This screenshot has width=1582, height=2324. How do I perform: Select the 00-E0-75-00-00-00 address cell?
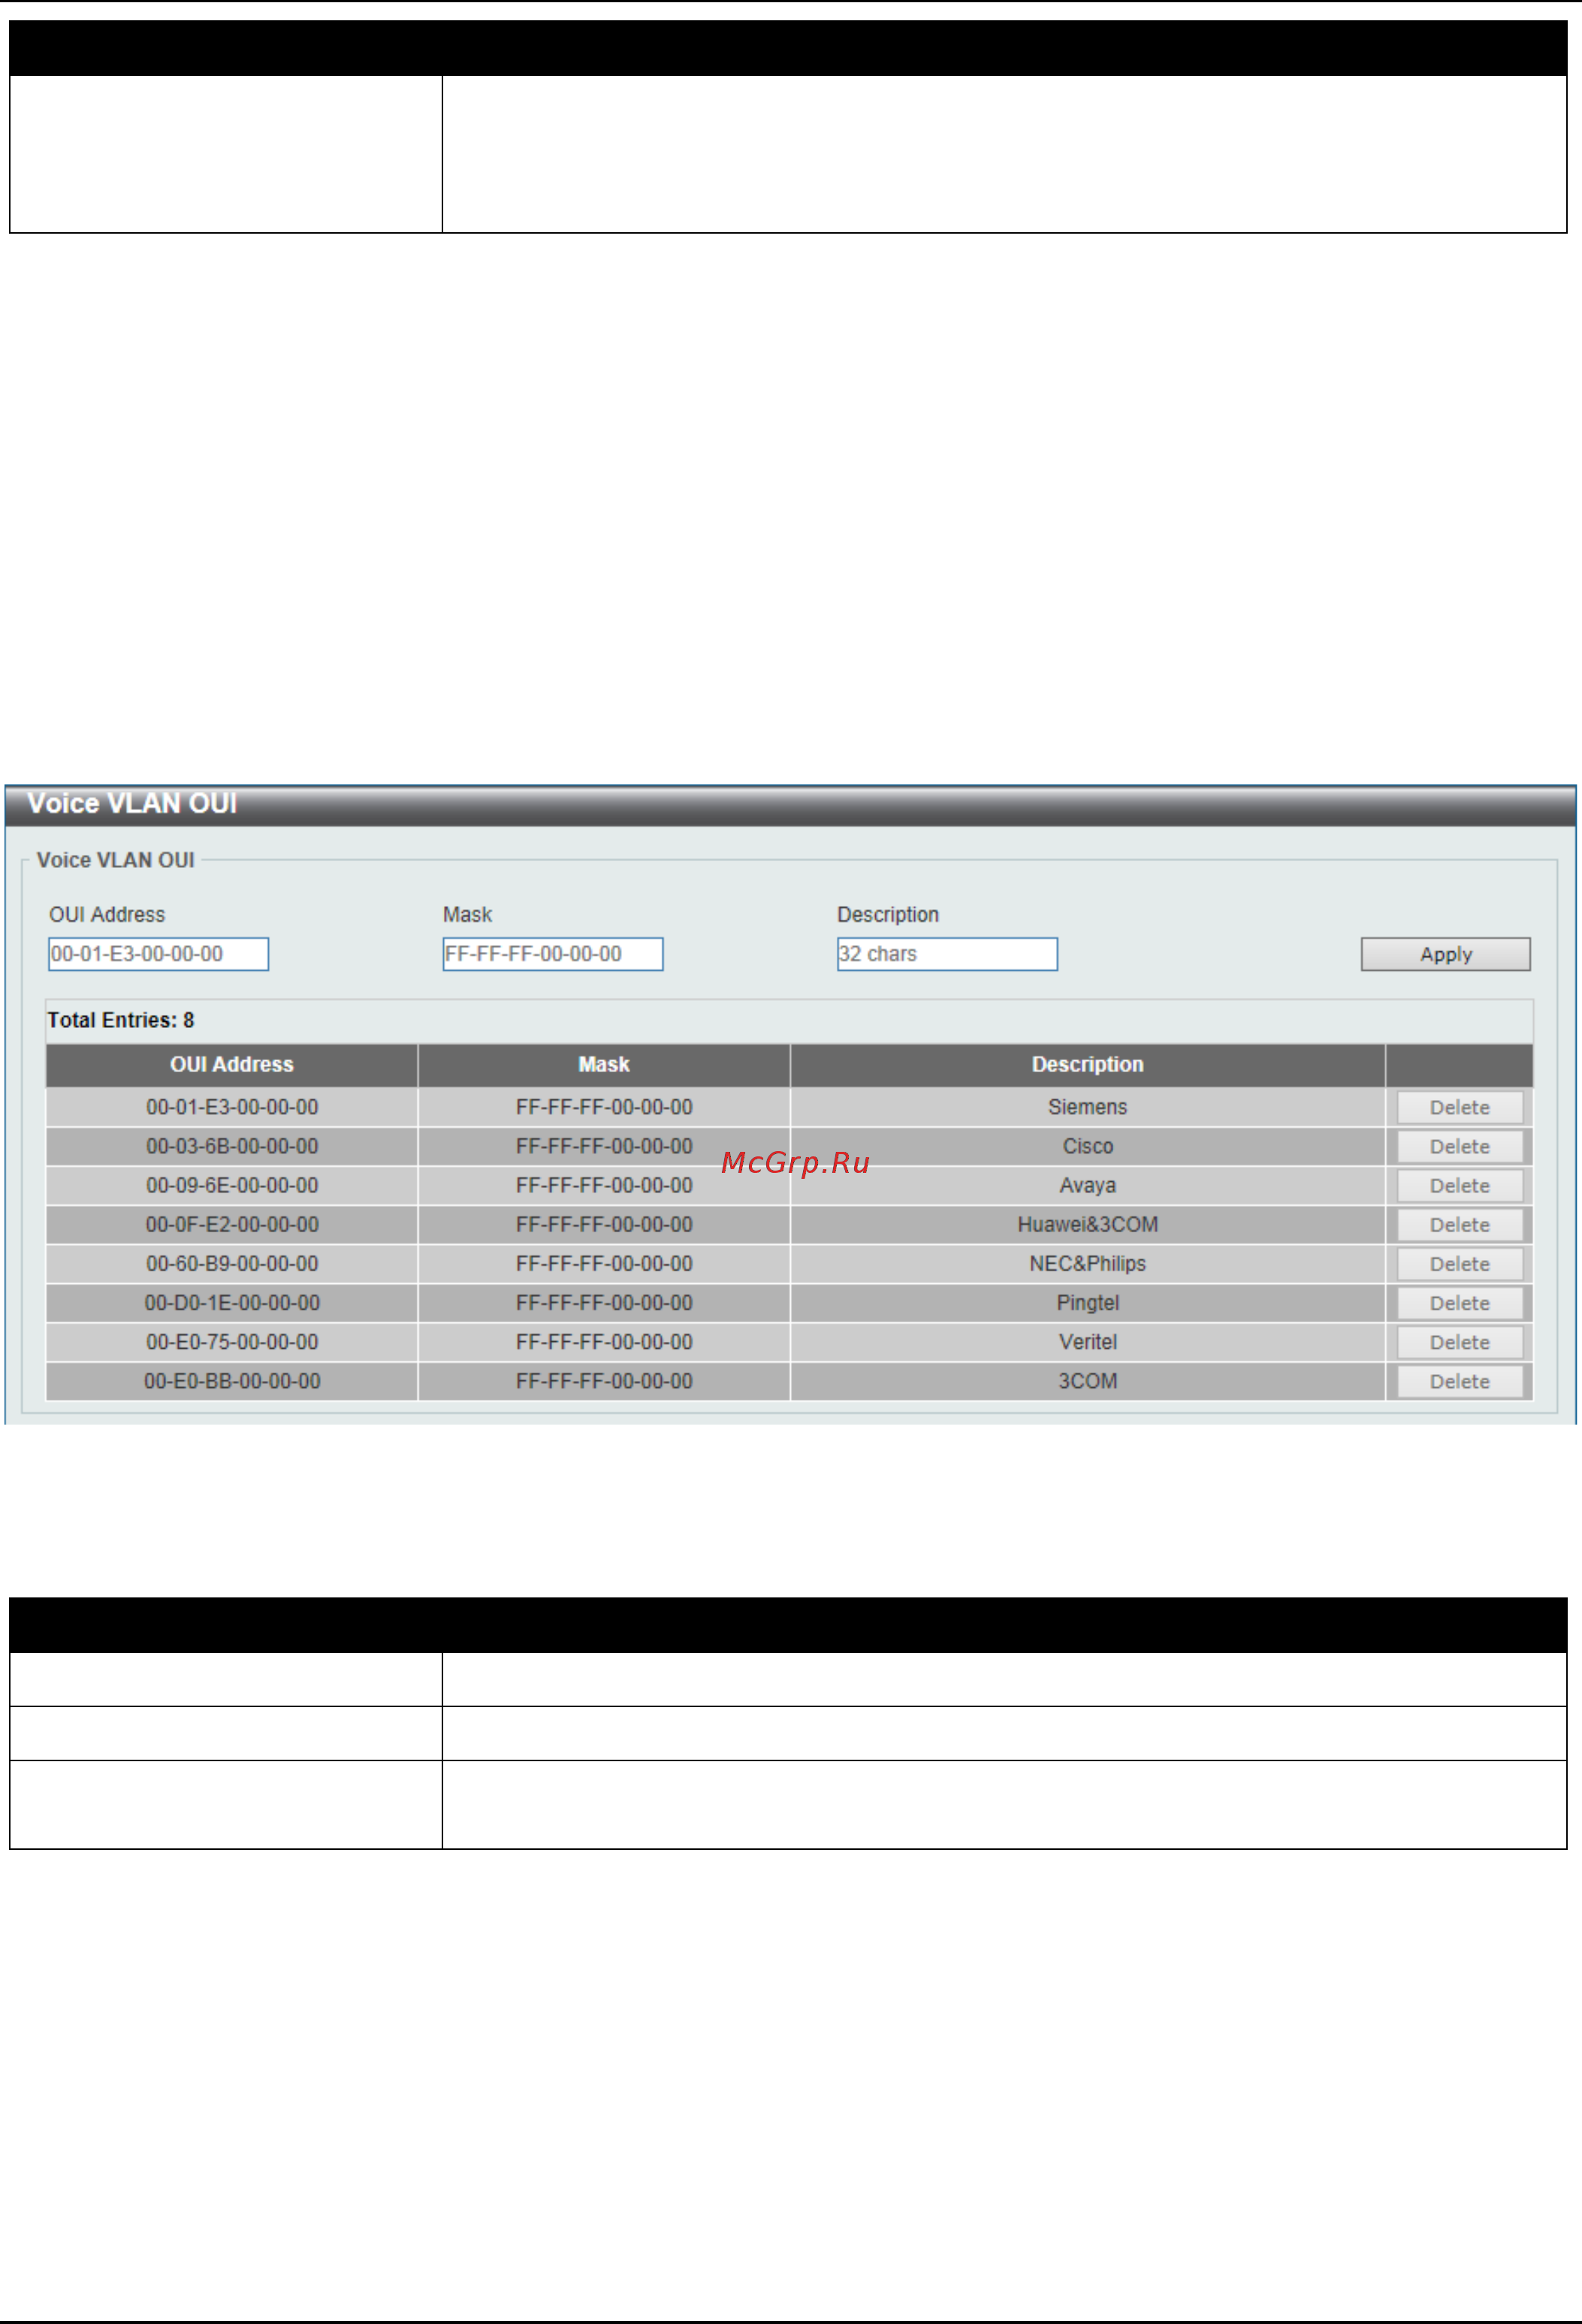tap(232, 1341)
